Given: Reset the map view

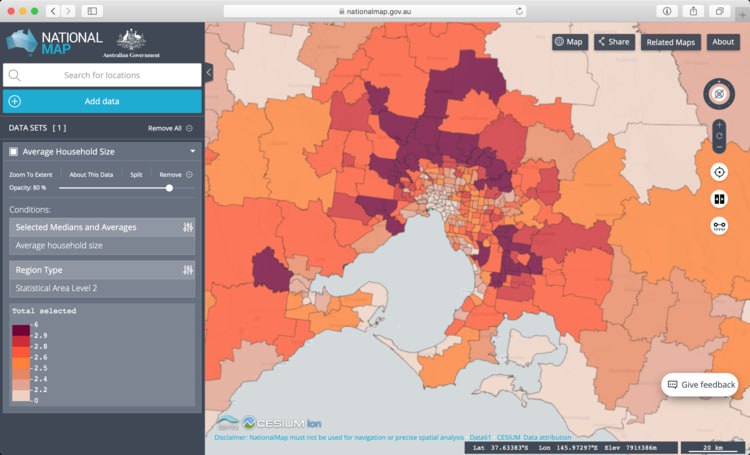Looking at the screenshot, I should [719, 136].
